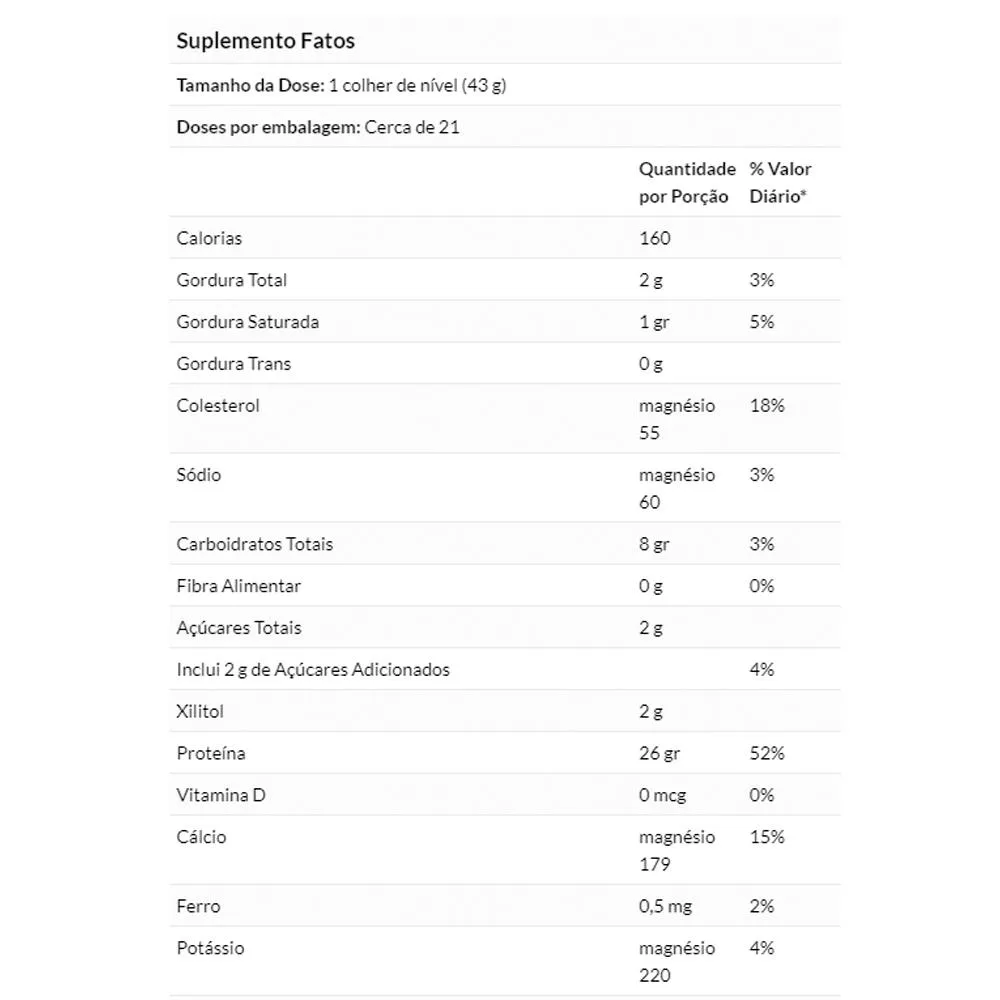Click the Colesterol 18% daily value
The height and width of the screenshot is (1000, 1000).
pyautogui.click(x=767, y=406)
